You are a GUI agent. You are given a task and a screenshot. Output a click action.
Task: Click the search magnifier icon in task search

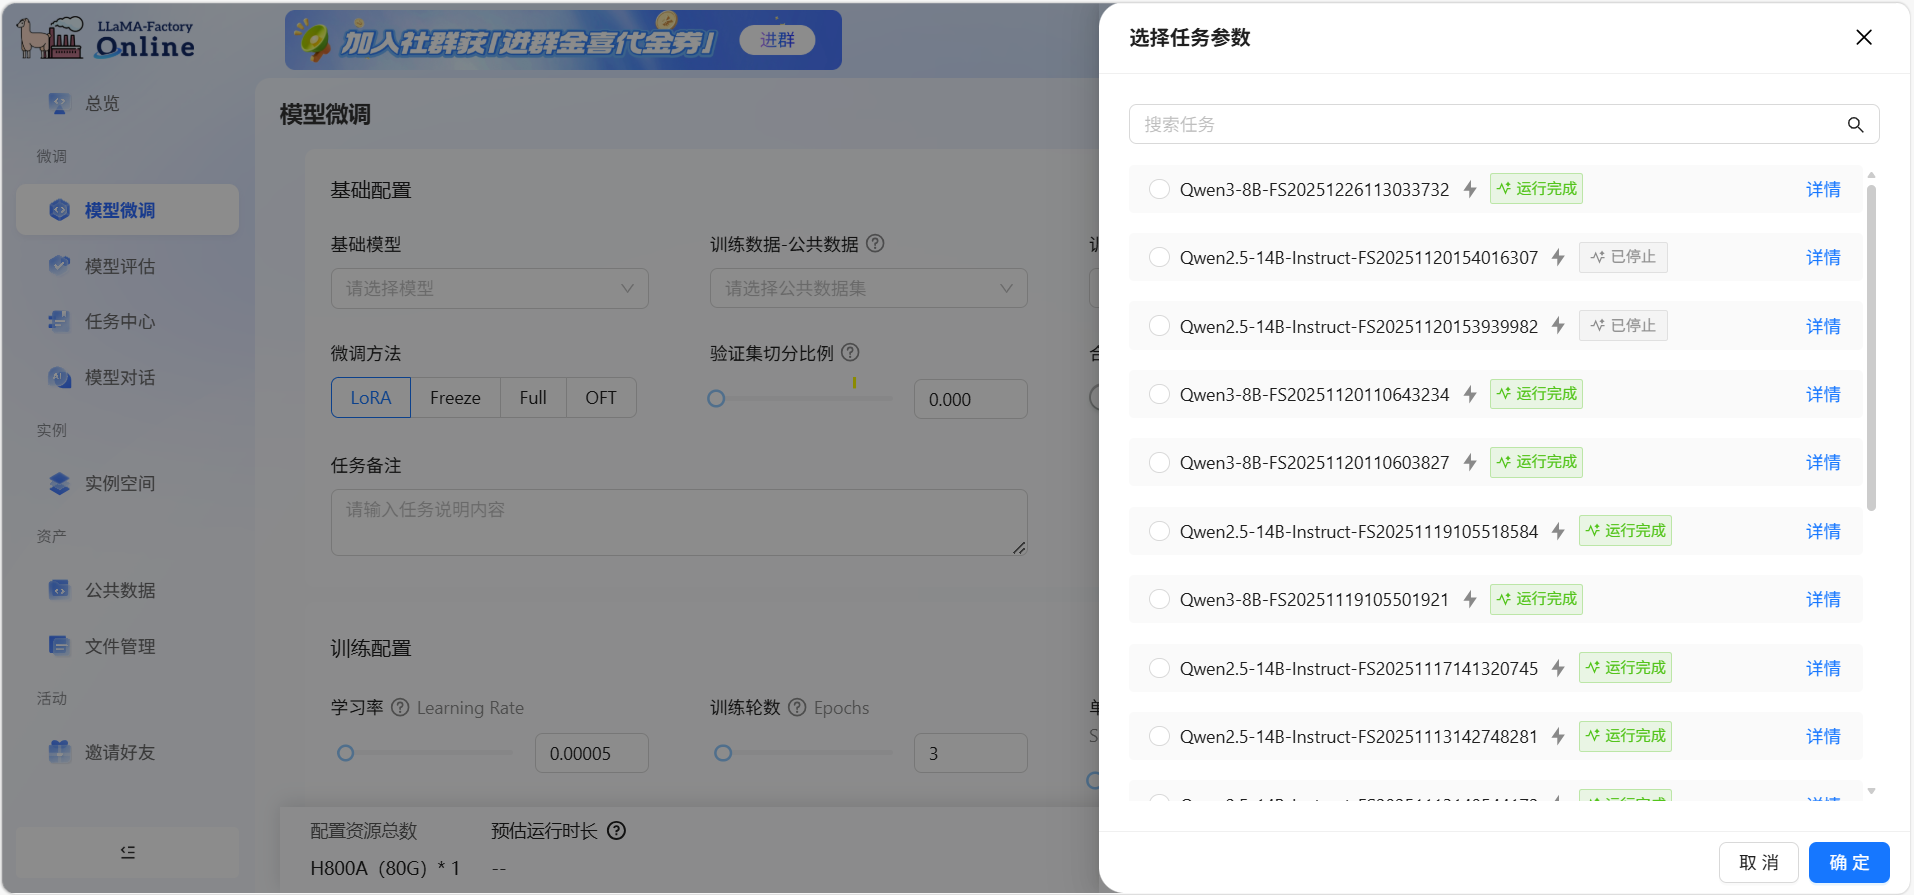tap(1855, 125)
